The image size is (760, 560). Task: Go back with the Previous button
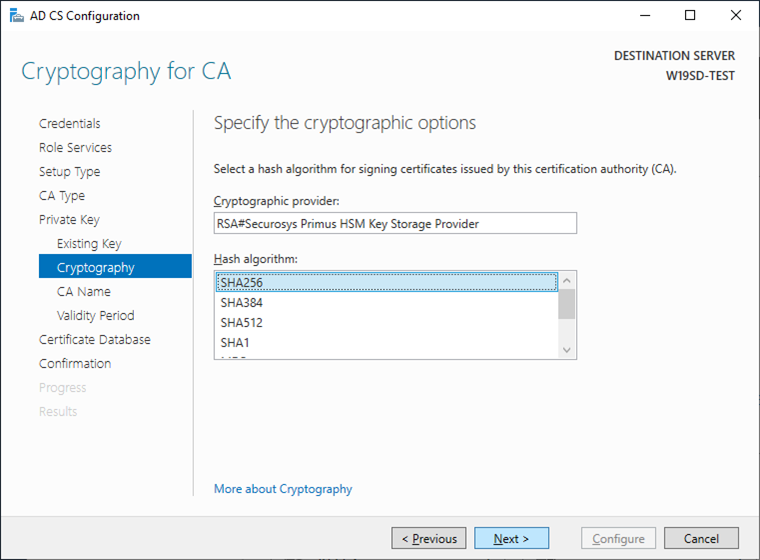429,539
